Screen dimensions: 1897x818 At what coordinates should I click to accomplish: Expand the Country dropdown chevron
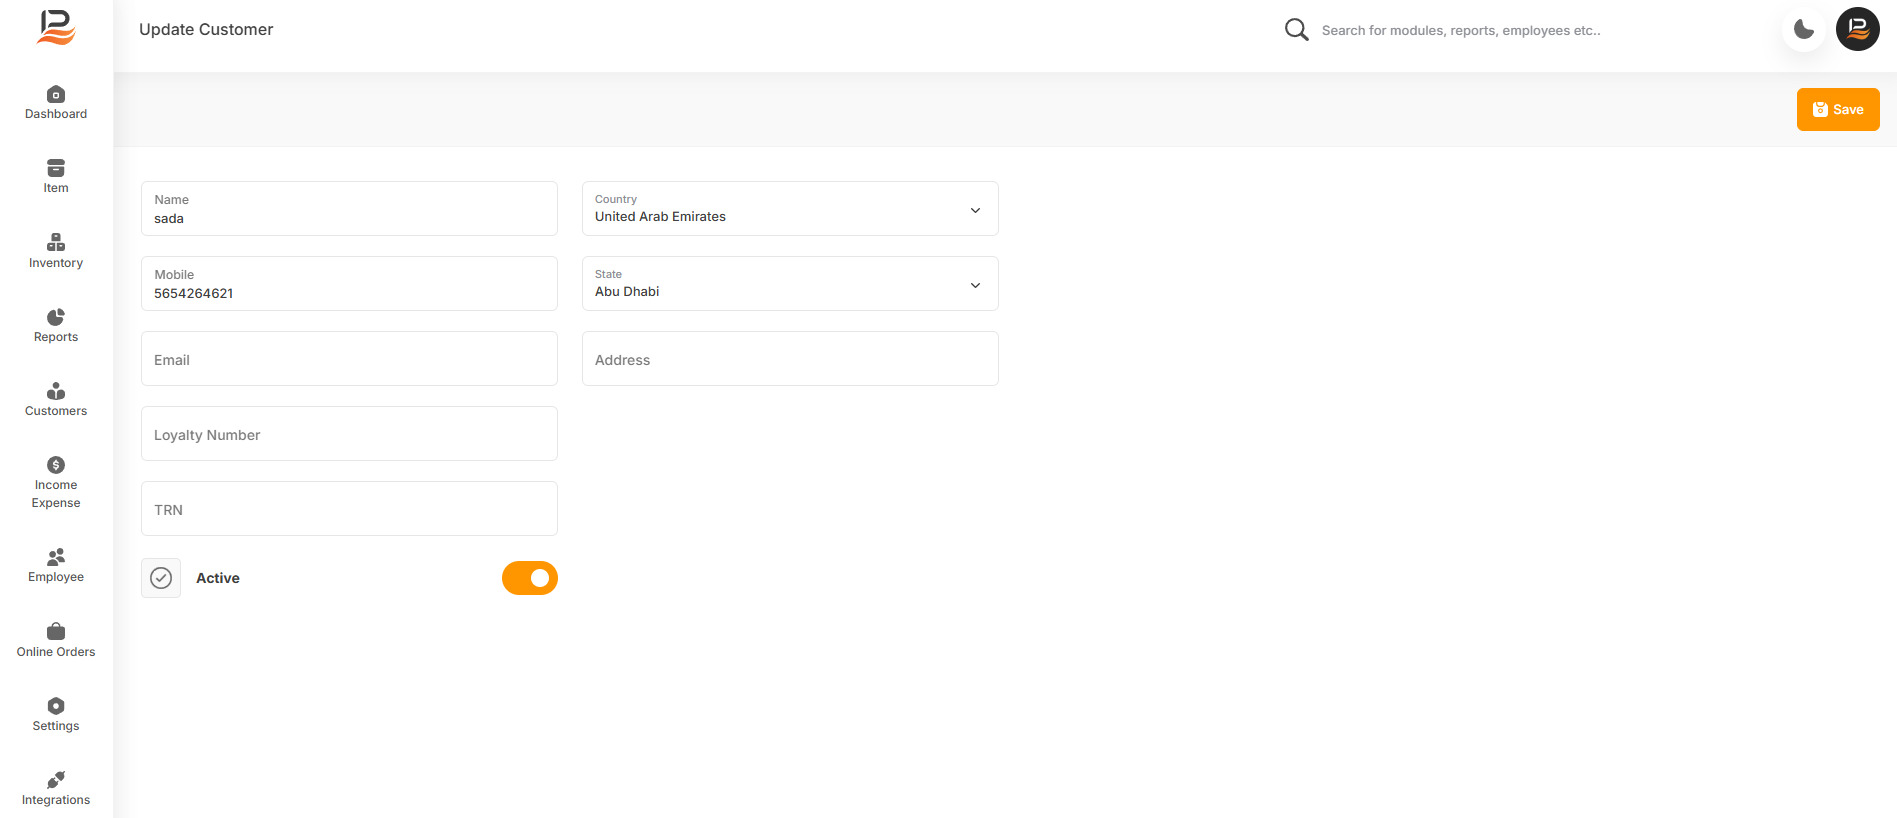coord(975,210)
